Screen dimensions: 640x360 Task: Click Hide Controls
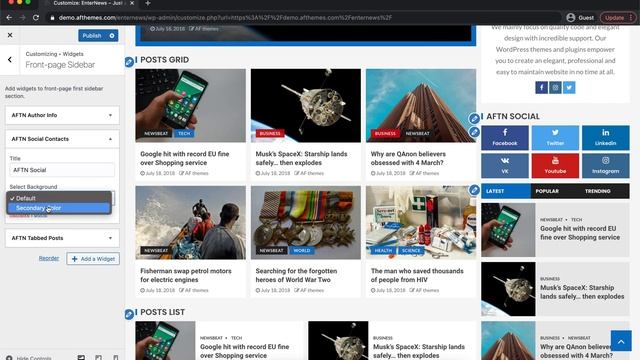[x=29, y=358]
